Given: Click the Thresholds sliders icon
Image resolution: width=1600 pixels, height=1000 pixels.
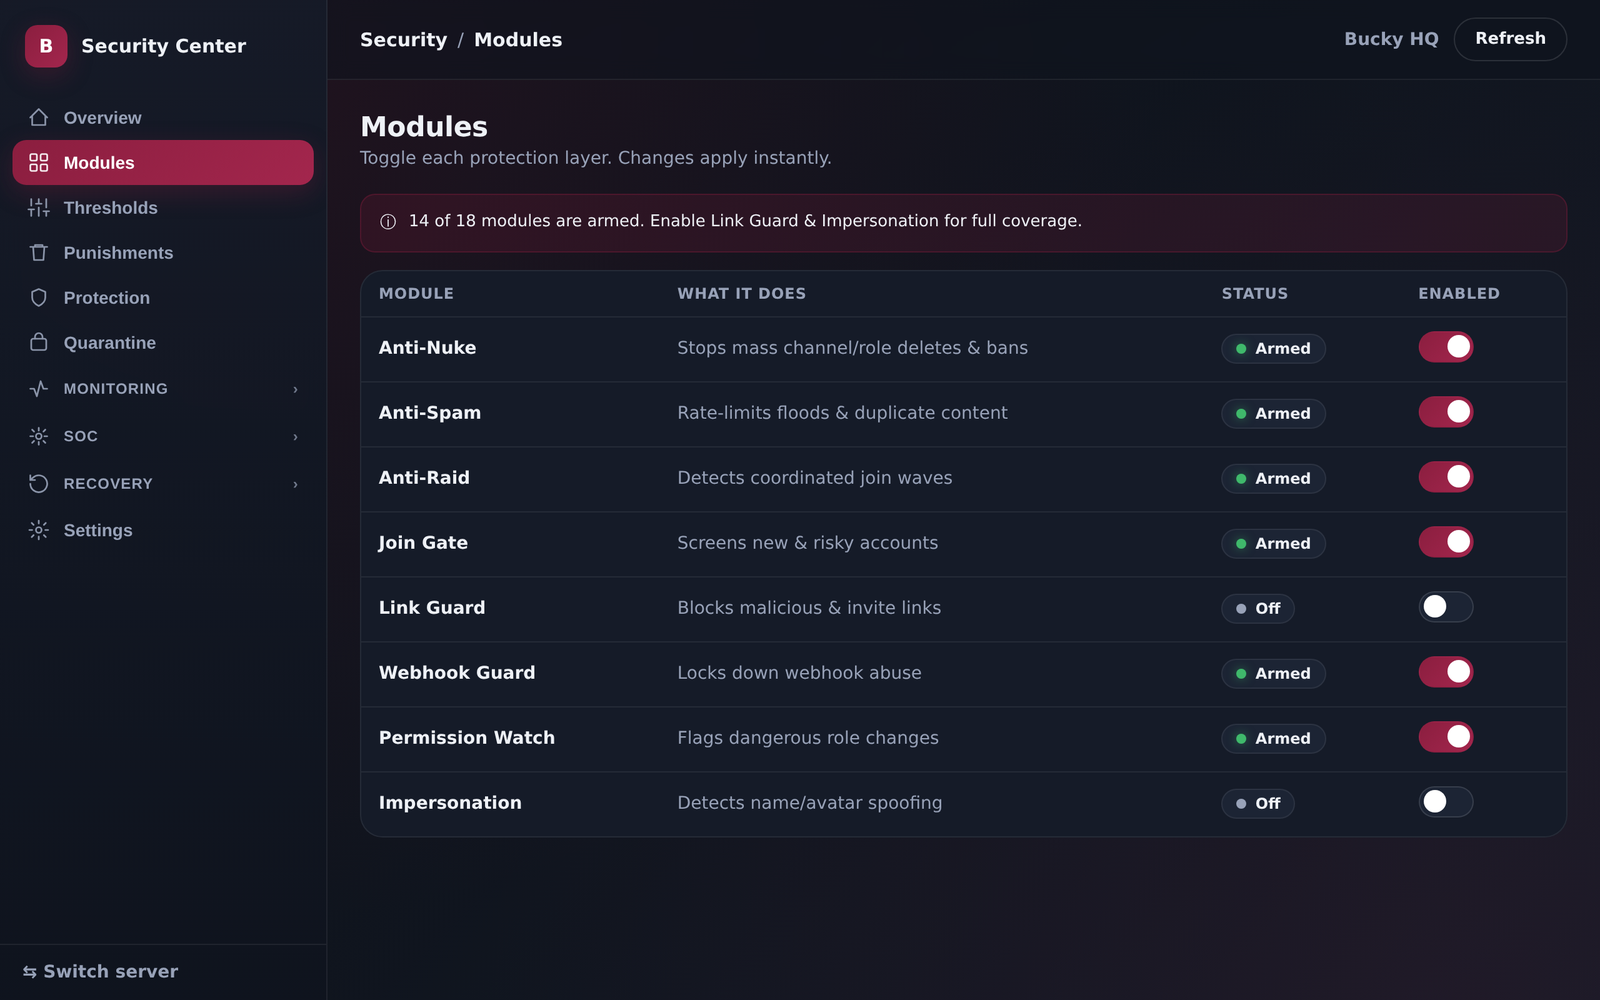Looking at the screenshot, I should 39,208.
